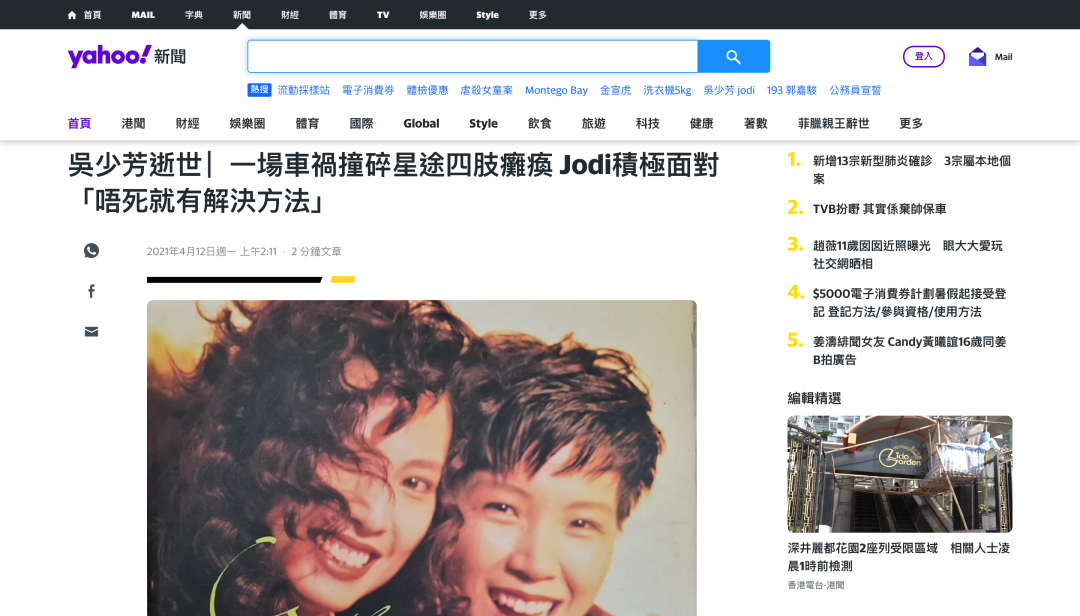Viewport: 1080px width, 616px height.
Task: Click into the search input field
Action: [x=472, y=57]
